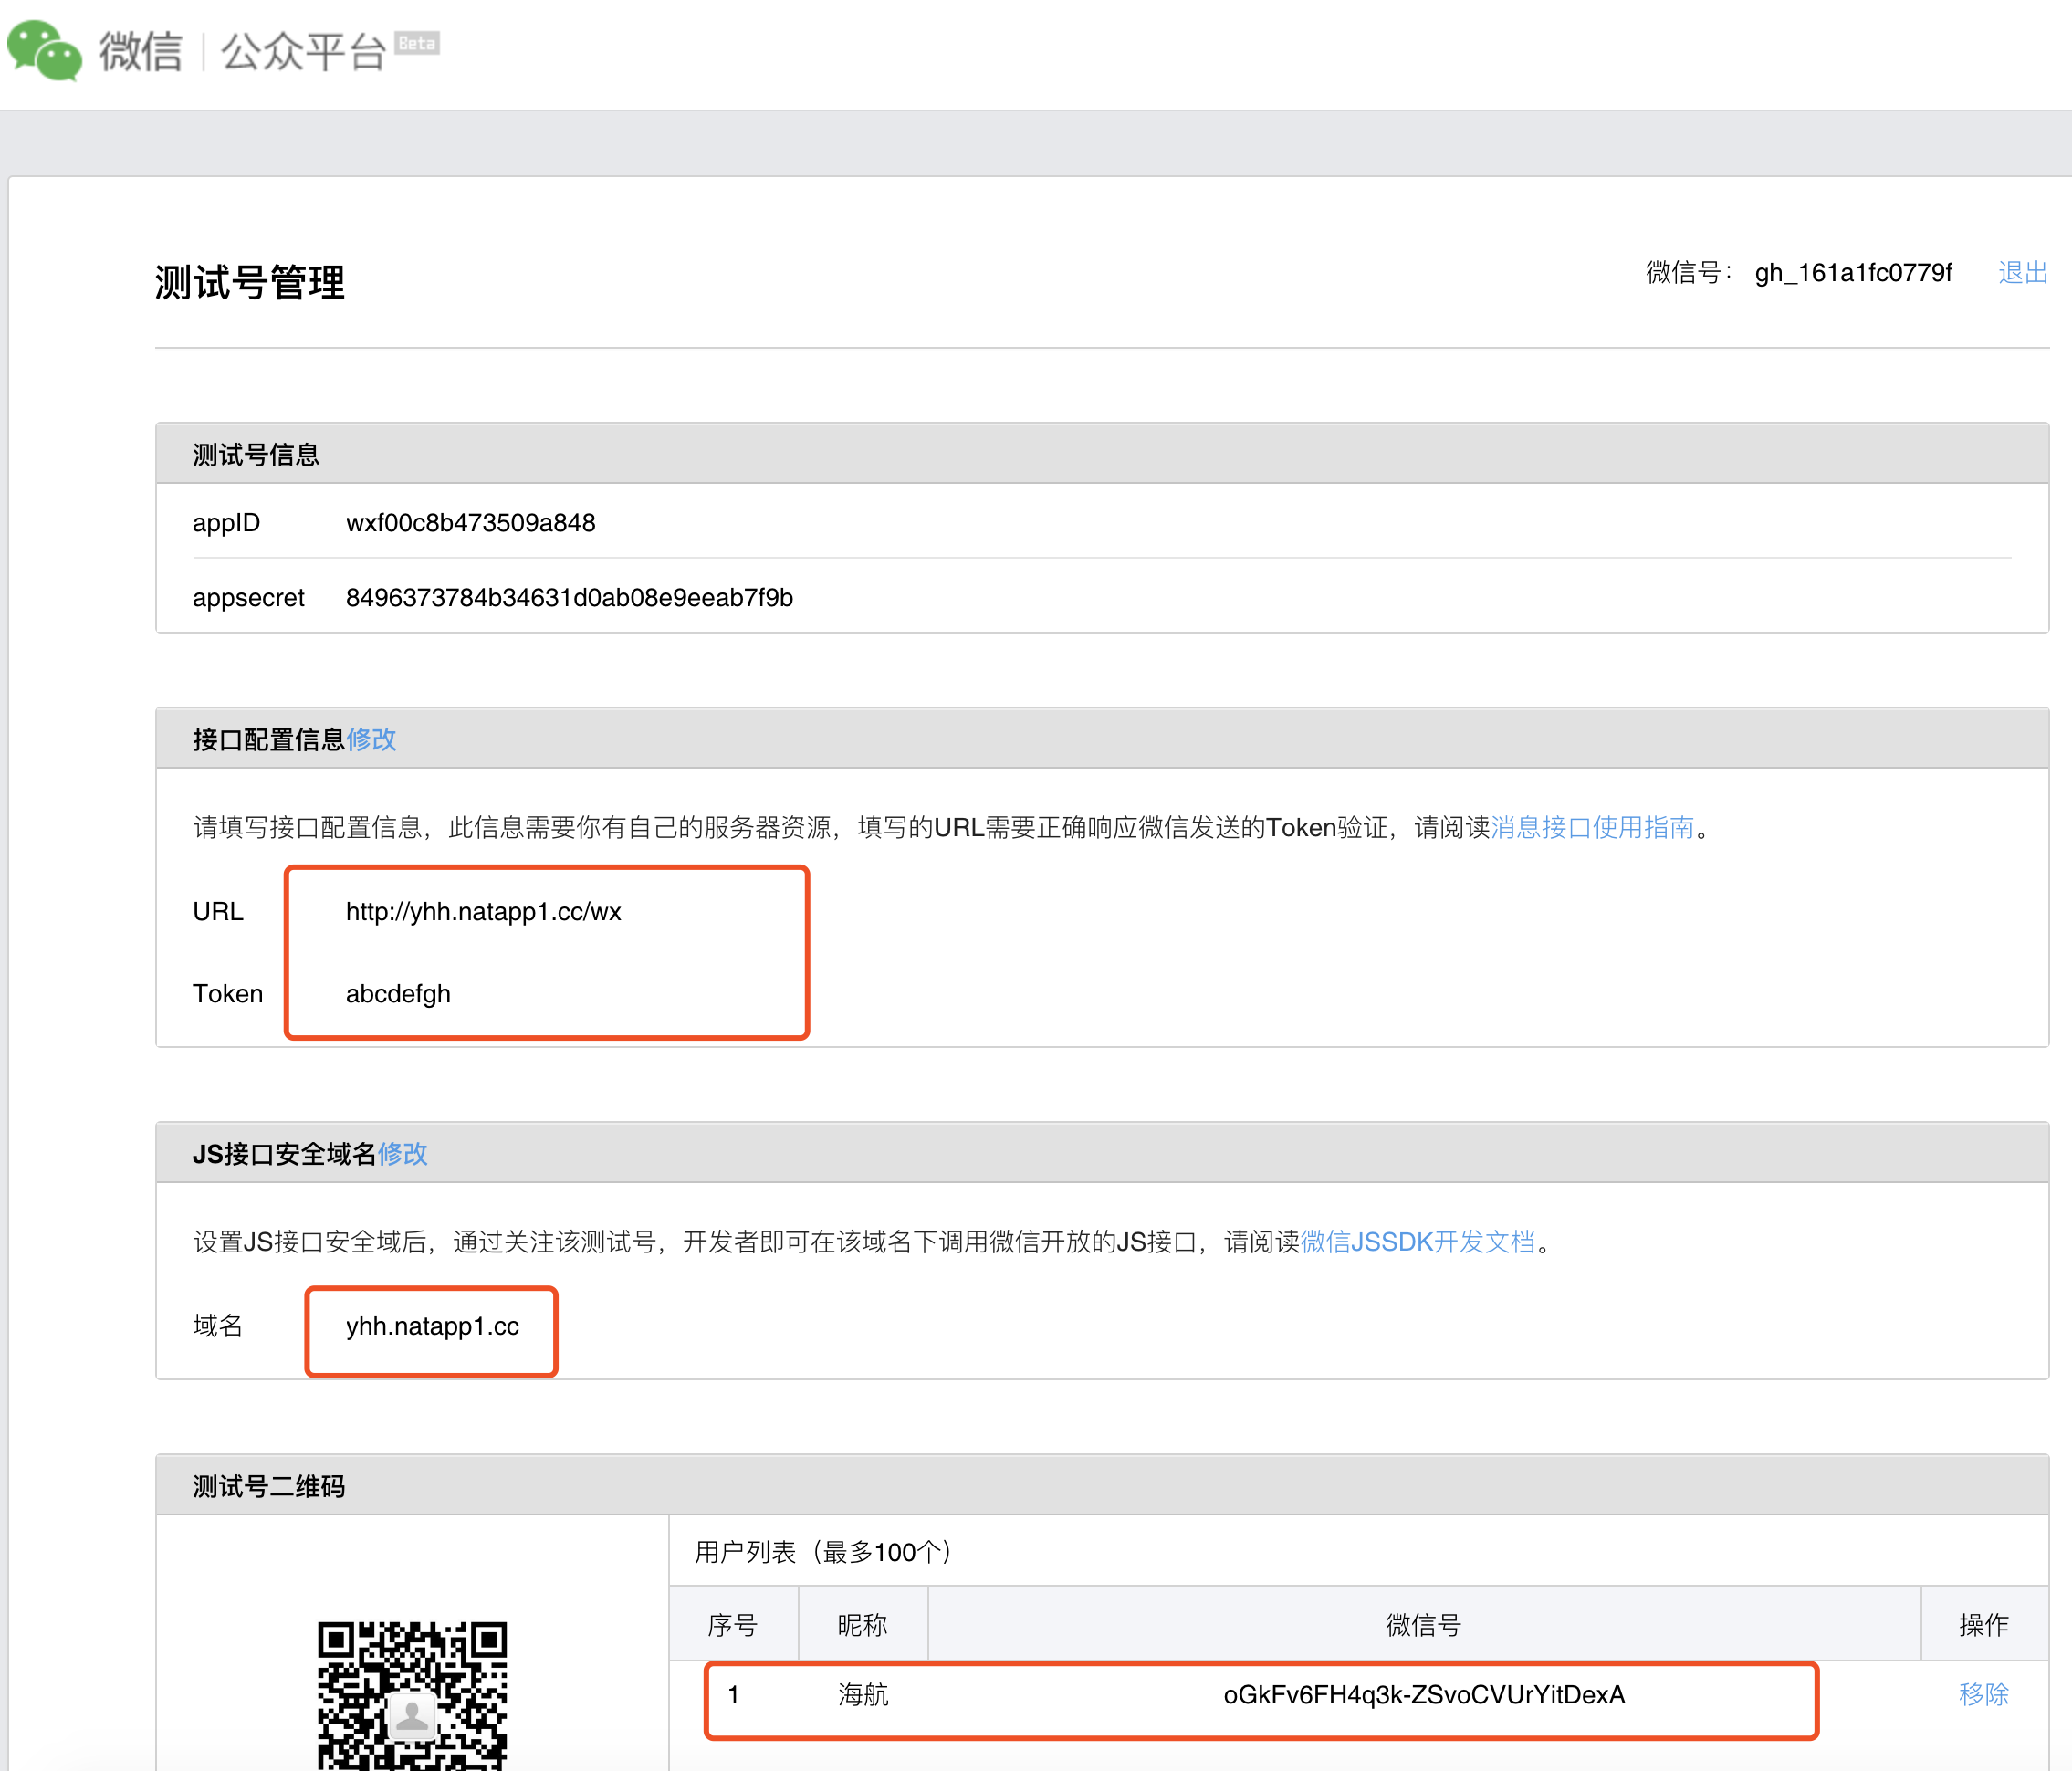Click the Beta badge beside 公众平台
2072x1771 pixels.
[x=416, y=43]
